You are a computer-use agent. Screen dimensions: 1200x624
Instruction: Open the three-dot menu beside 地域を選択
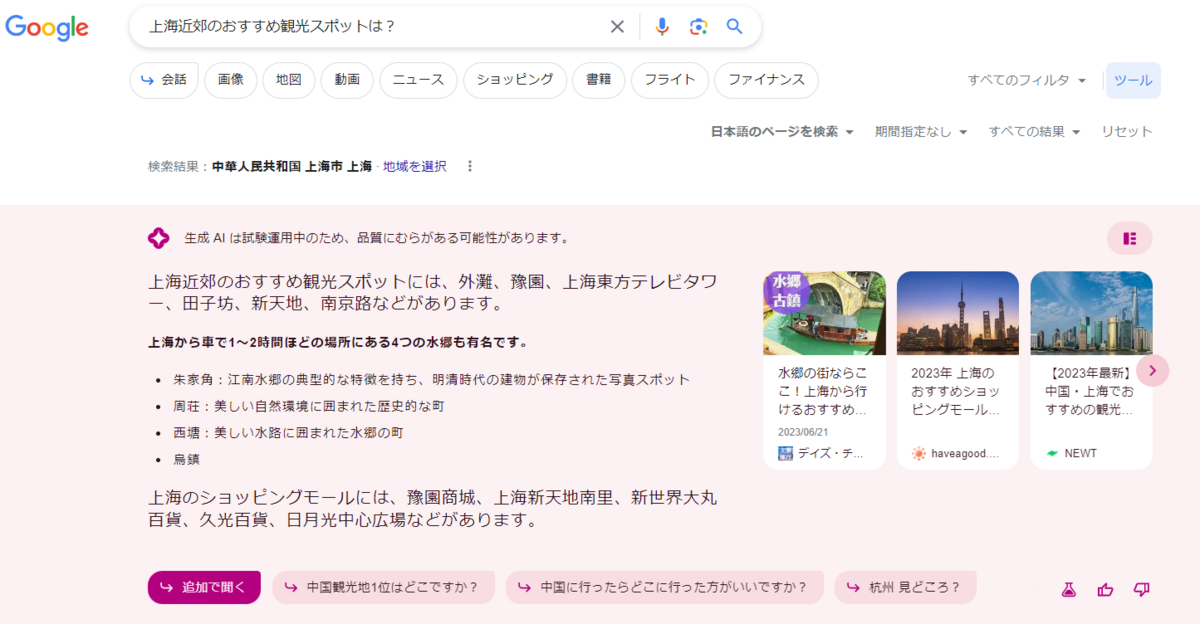pyautogui.click(x=470, y=166)
